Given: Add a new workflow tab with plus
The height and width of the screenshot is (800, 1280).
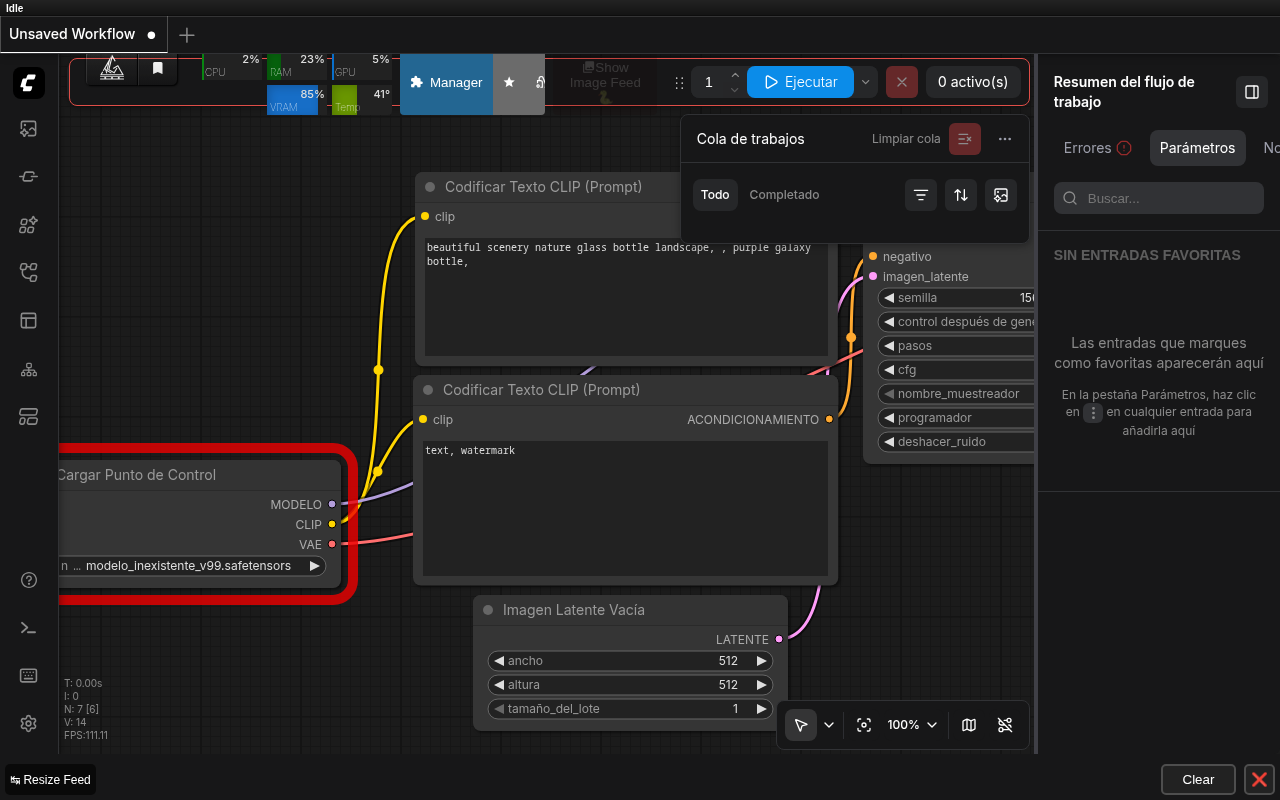Looking at the screenshot, I should (x=186, y=35).
